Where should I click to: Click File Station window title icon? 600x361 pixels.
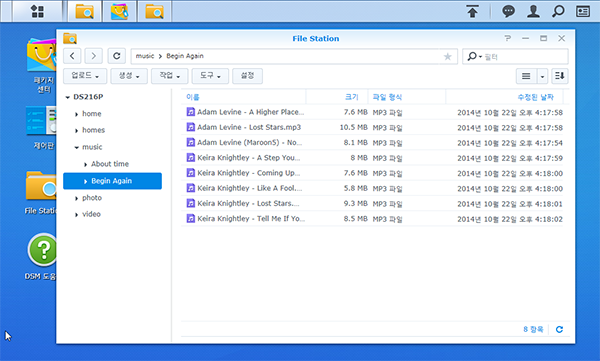pyautogui.click(x=70, y=38)
